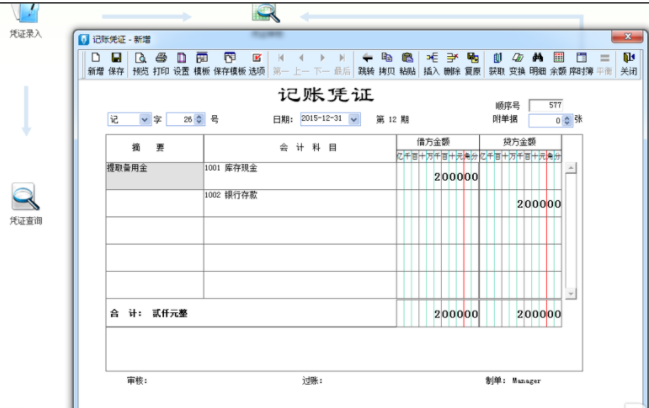649x408 pixels.
Task: Open 设置 settings in toolbar
Action: point(181,64)
